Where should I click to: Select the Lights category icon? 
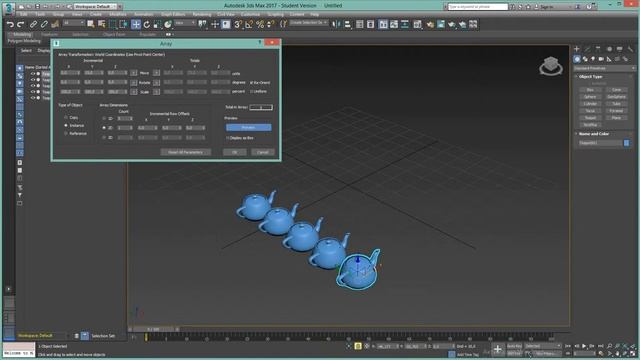tap(593, 59)
